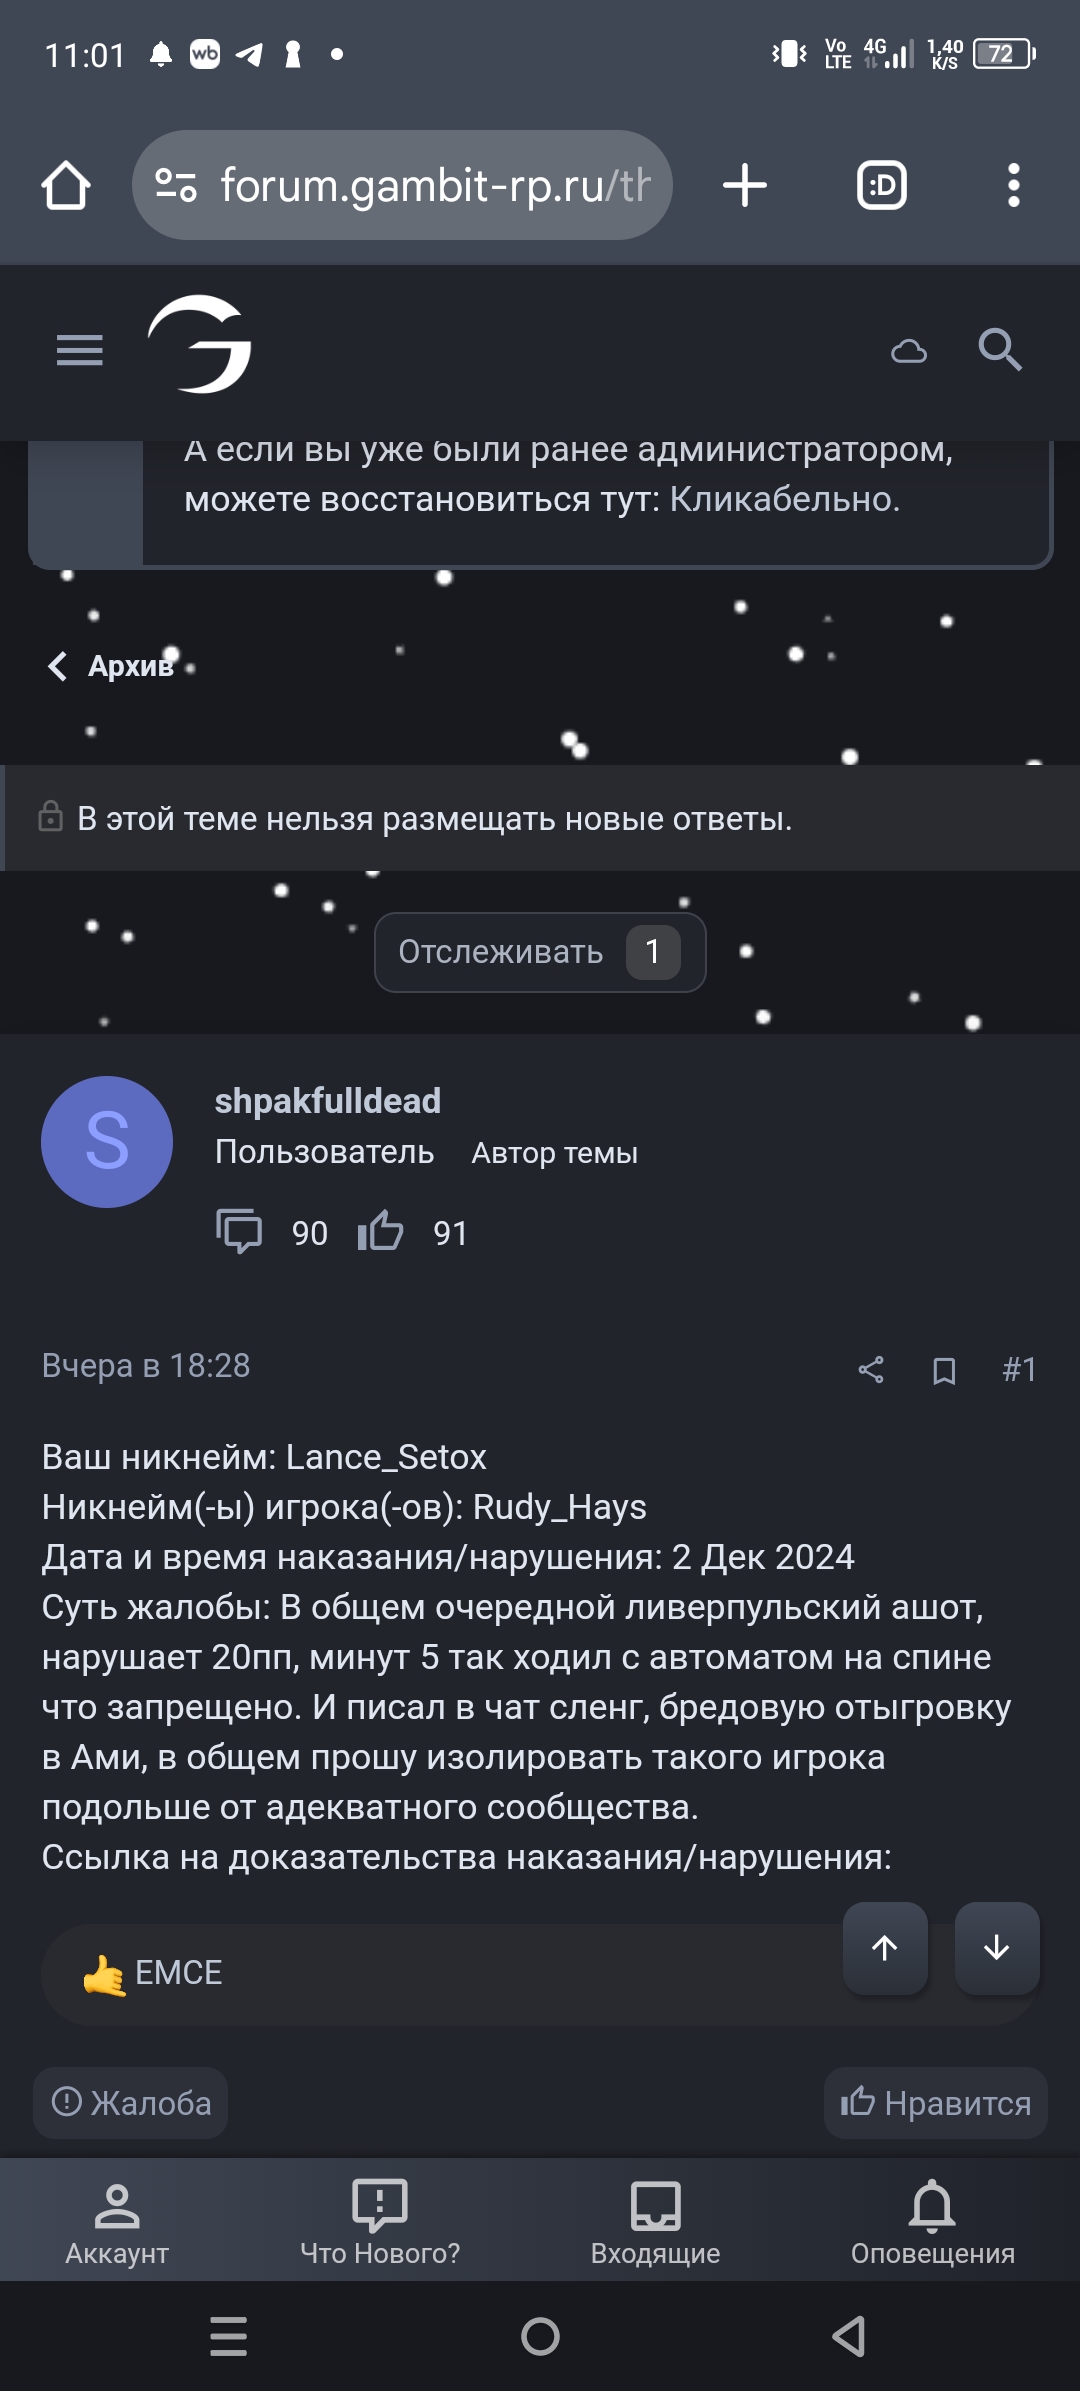Tap the forum.gambit-rp.ru address bar
The height and width of the screenshot is (2391, 1080).
coord(402,186)
